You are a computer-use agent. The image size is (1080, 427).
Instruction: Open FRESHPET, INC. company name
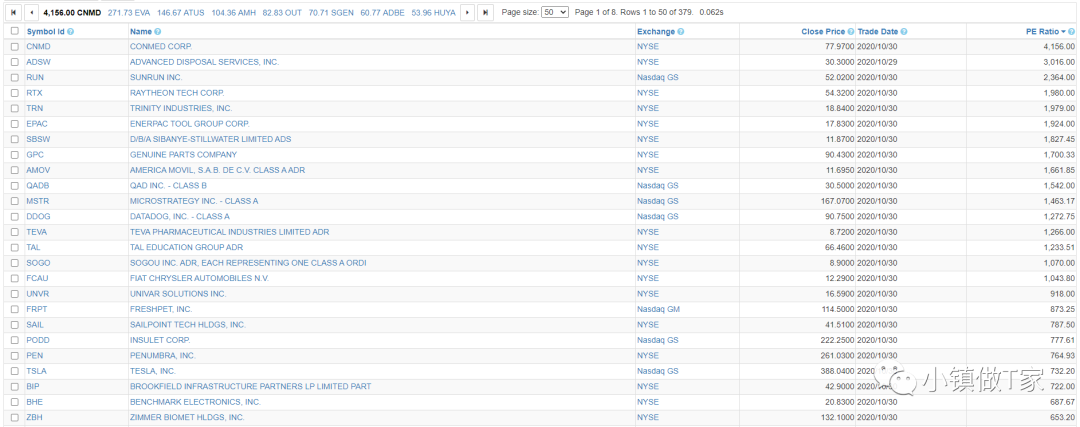click(161, 309)
